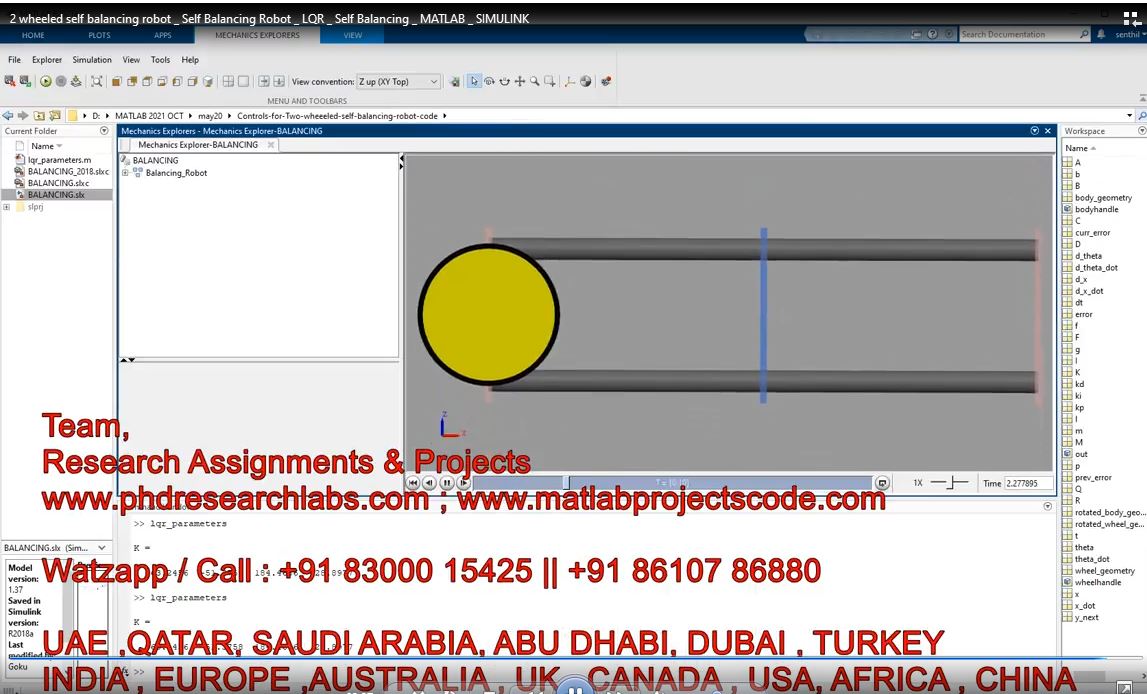Select the Roll view tool
This screenshot has height=694, width=1147.
[504, 81]
